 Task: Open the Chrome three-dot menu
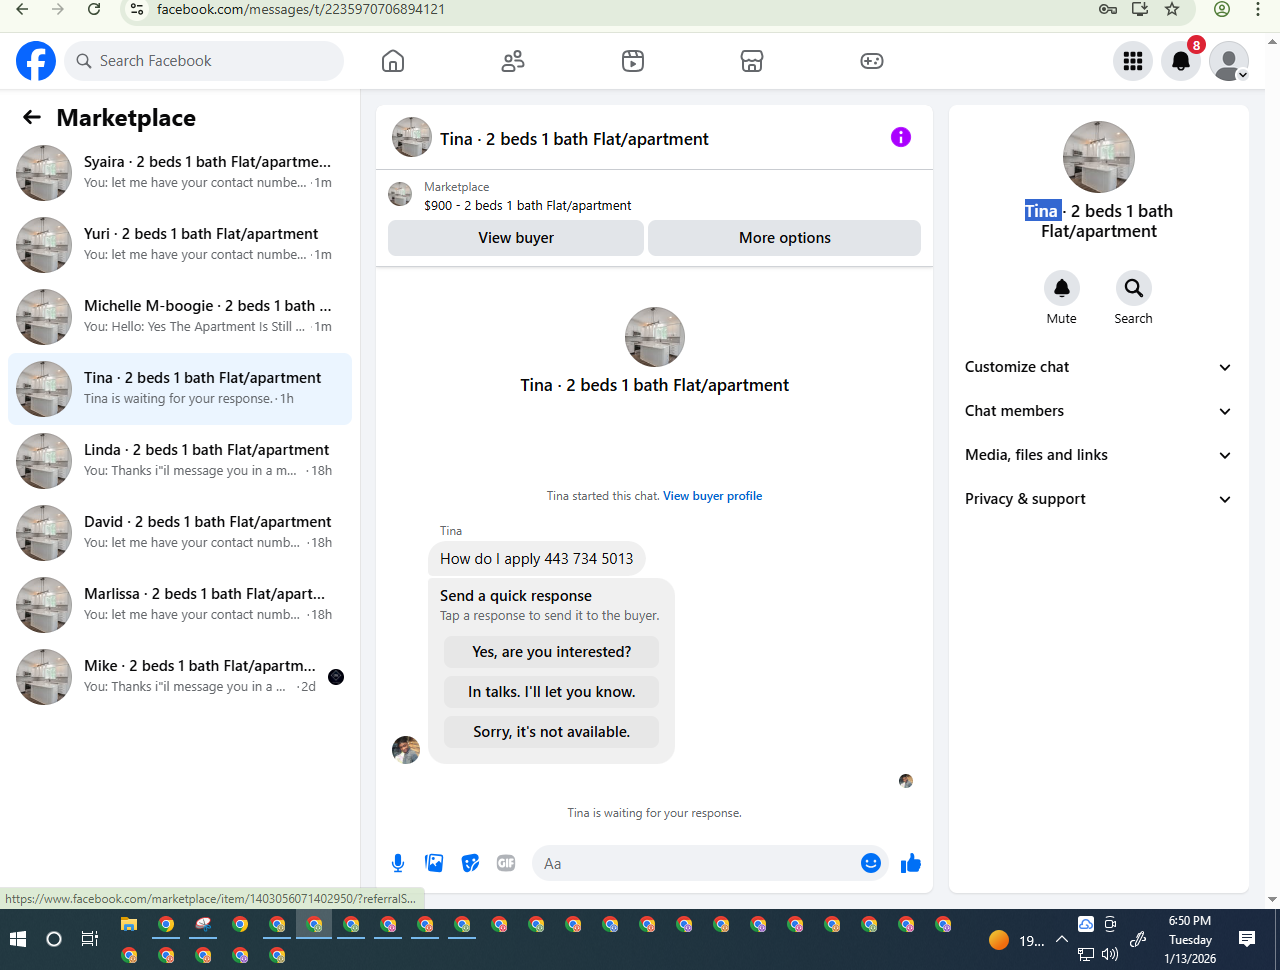click(x=1258, y=9)
